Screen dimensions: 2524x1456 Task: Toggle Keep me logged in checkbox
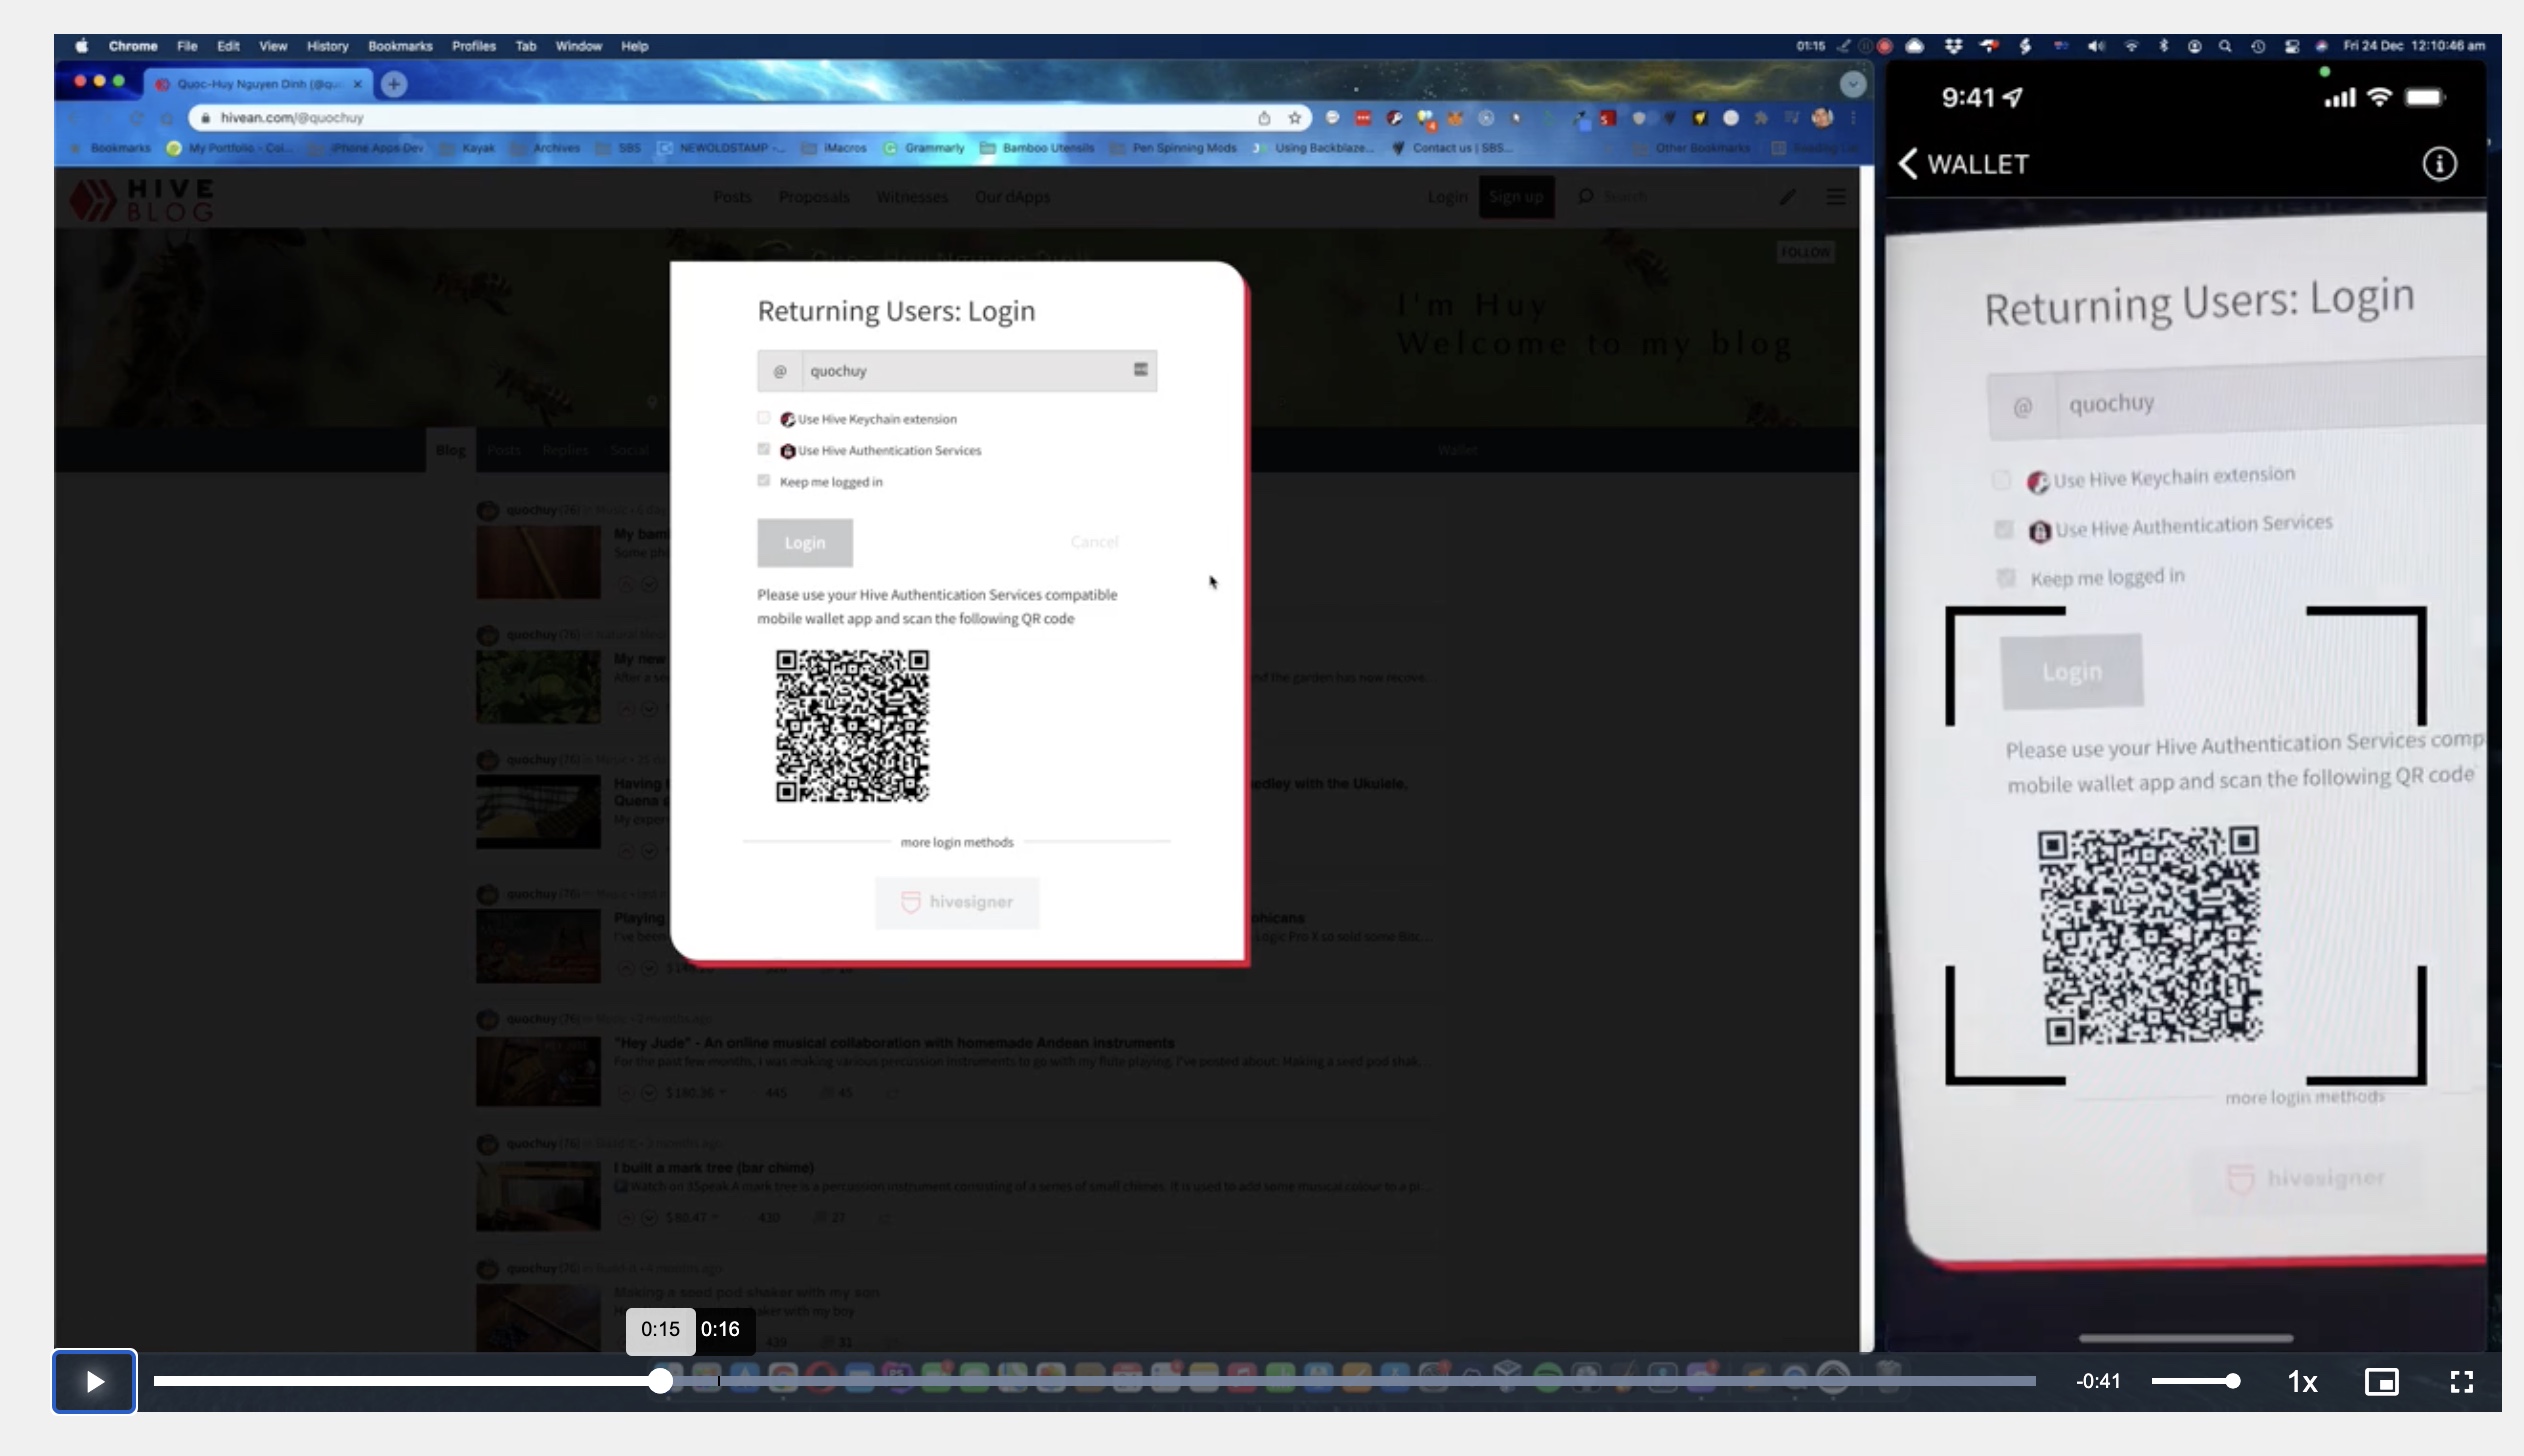pos(764,480)
